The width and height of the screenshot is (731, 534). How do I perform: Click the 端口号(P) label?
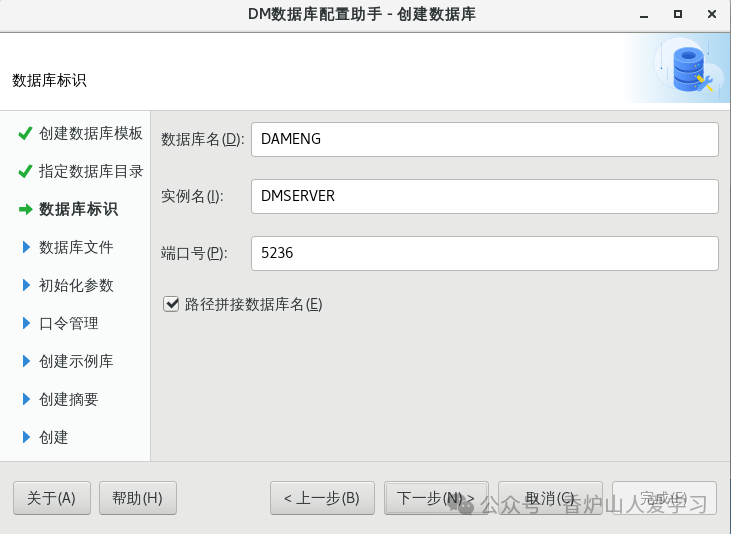click(x=194, y=253)
